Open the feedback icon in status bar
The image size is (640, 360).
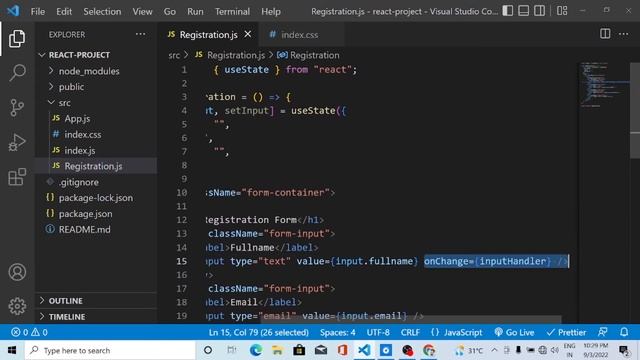point(602,332)
